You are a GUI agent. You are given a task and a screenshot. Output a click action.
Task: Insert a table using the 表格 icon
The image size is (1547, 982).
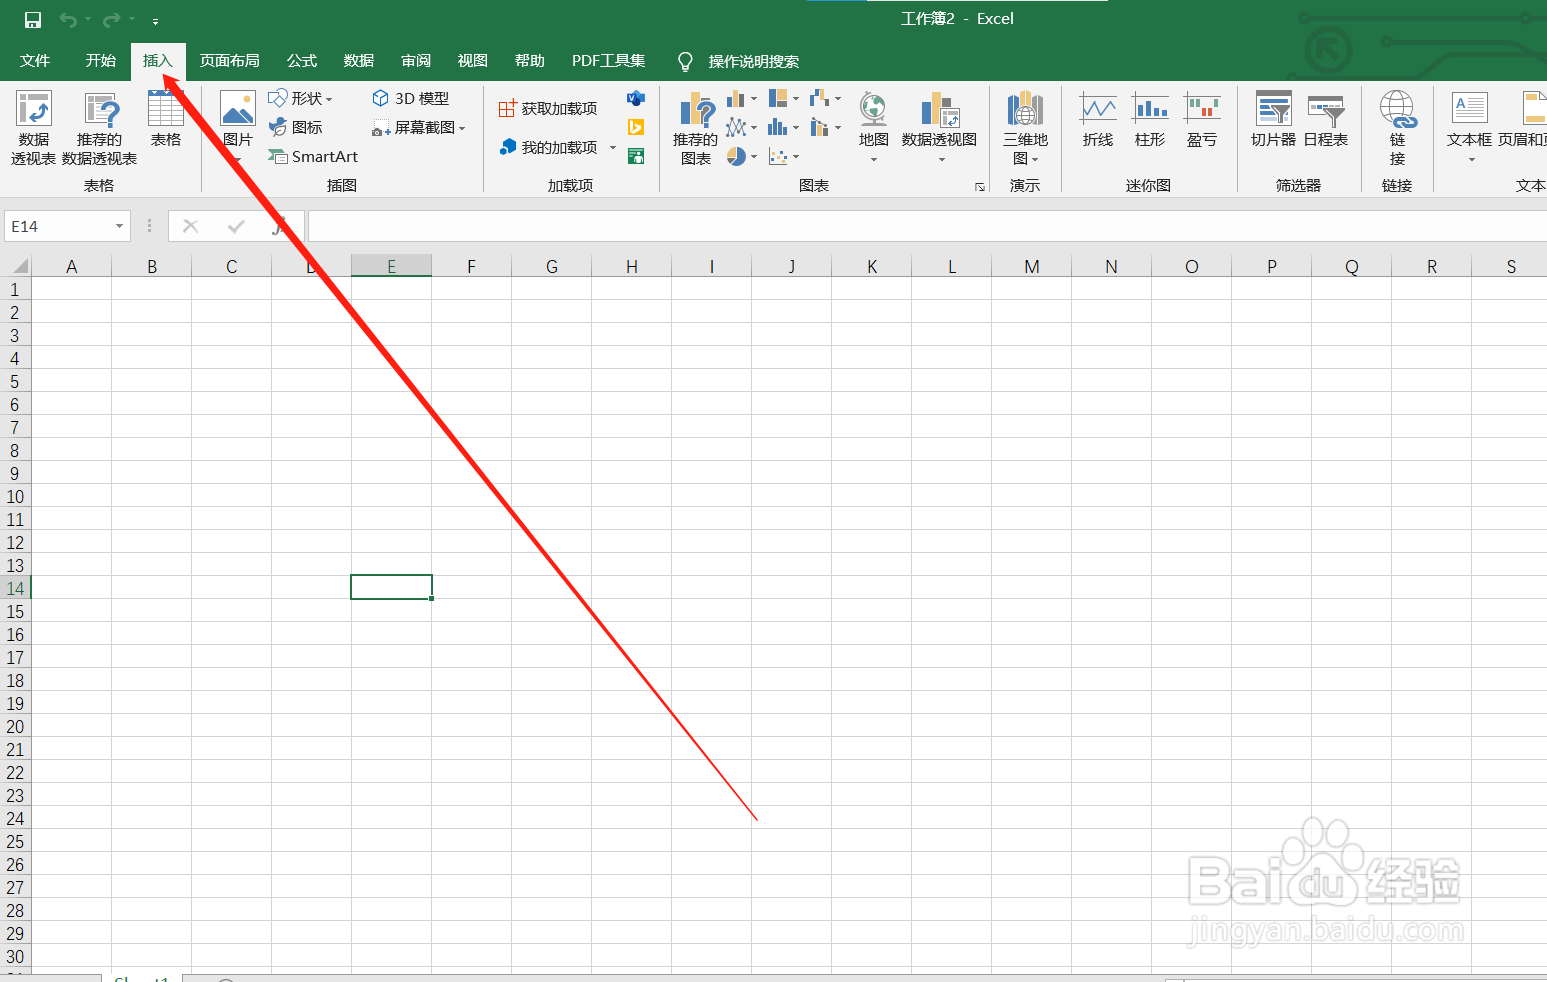[166, 120]
